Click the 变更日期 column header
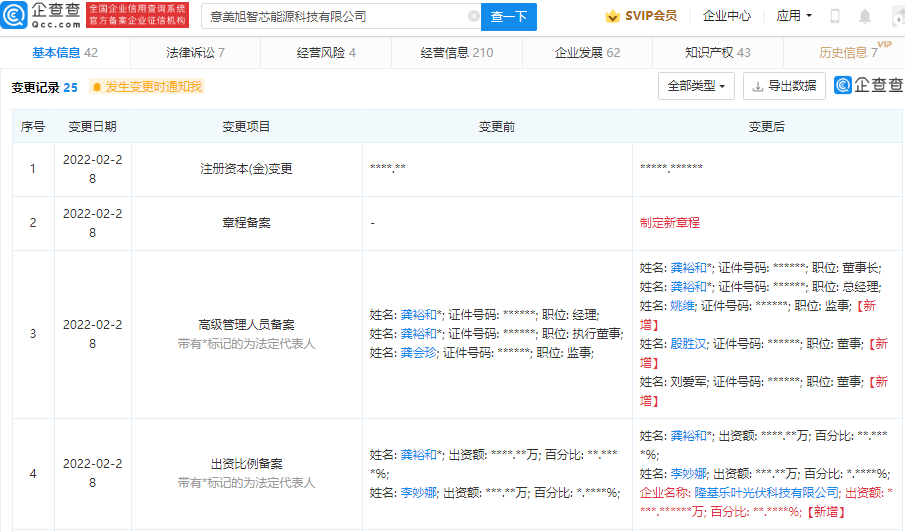The width and height of the screenshot is (905, 532). pyautogui.click(x=92, y=126)
